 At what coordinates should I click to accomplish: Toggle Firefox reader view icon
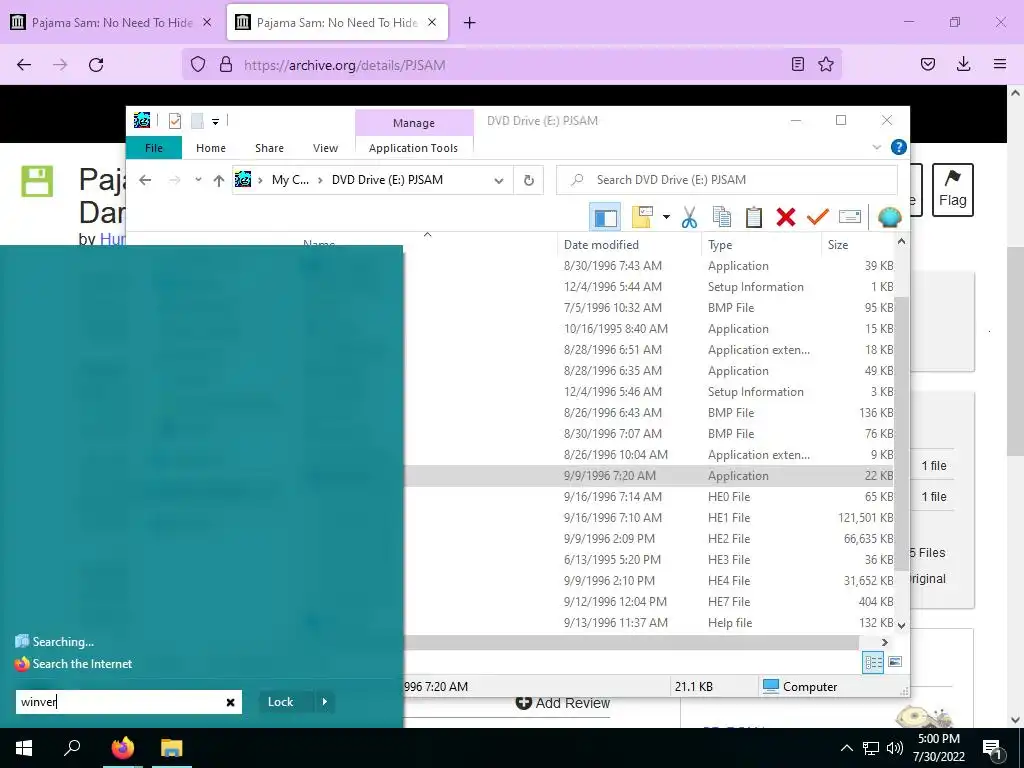[797, 64]
